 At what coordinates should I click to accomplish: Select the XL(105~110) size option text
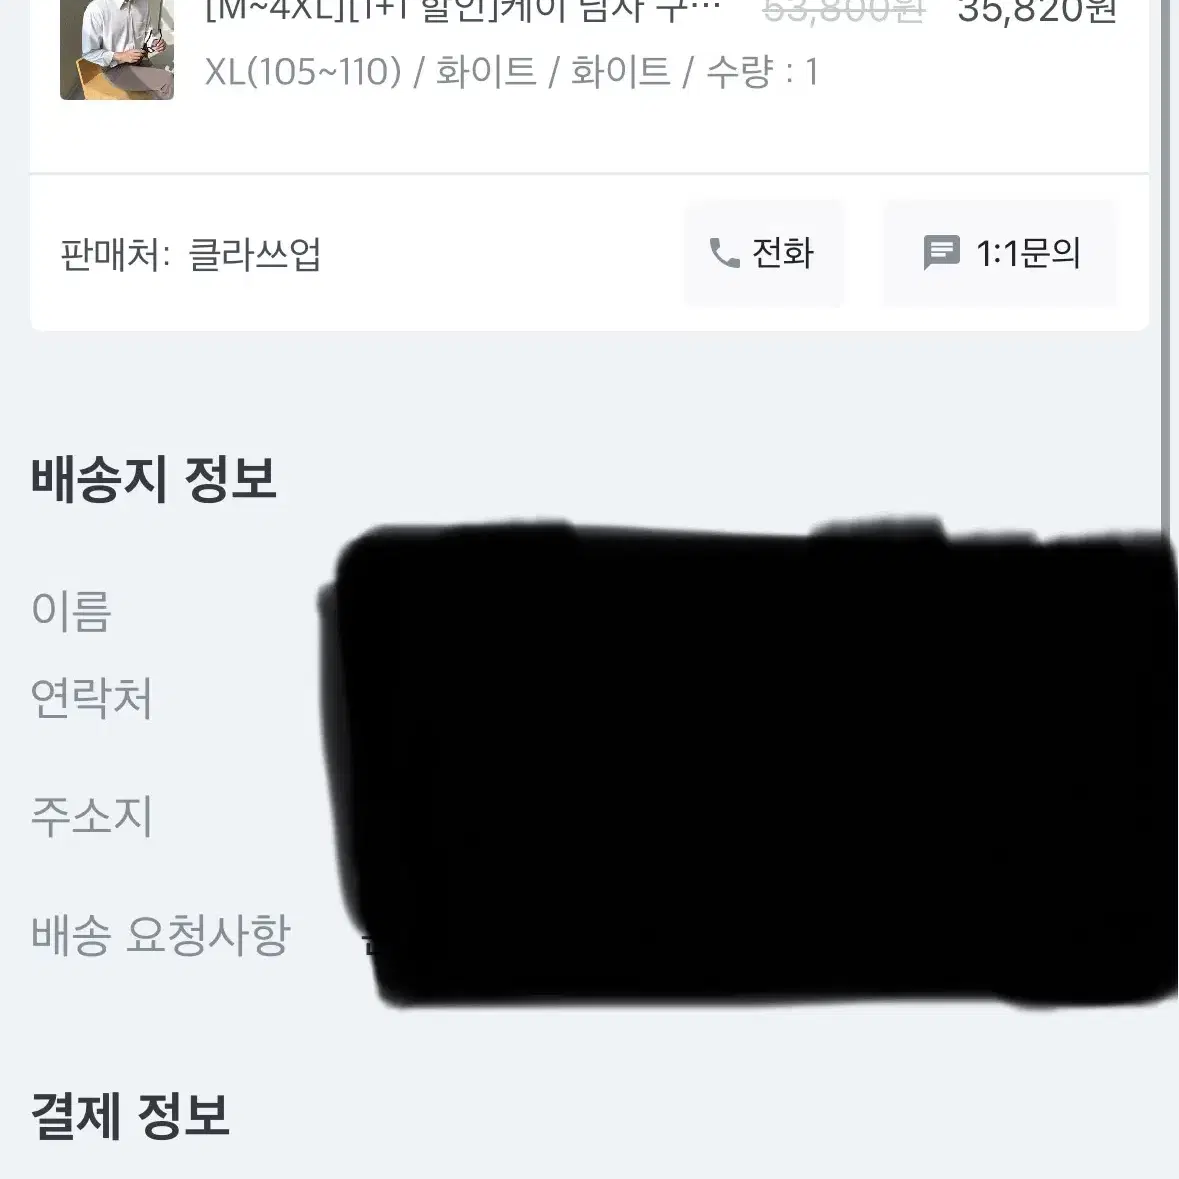click(x=303, y=72)
